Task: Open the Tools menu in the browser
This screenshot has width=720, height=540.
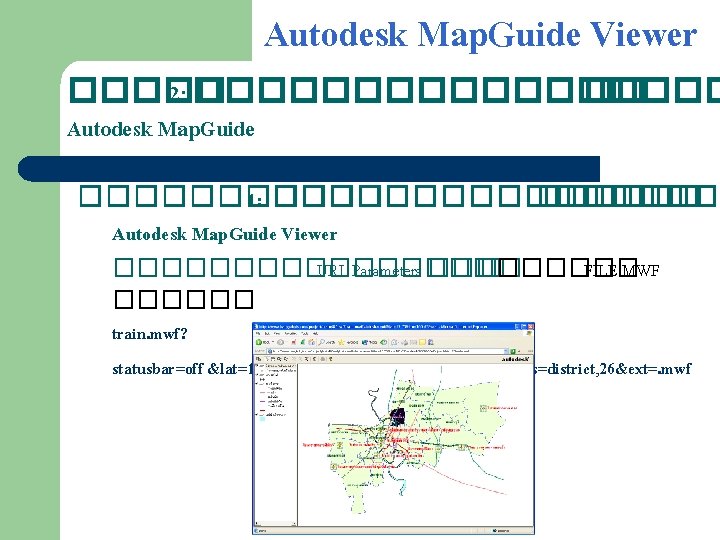Action: tap(304, 333)
